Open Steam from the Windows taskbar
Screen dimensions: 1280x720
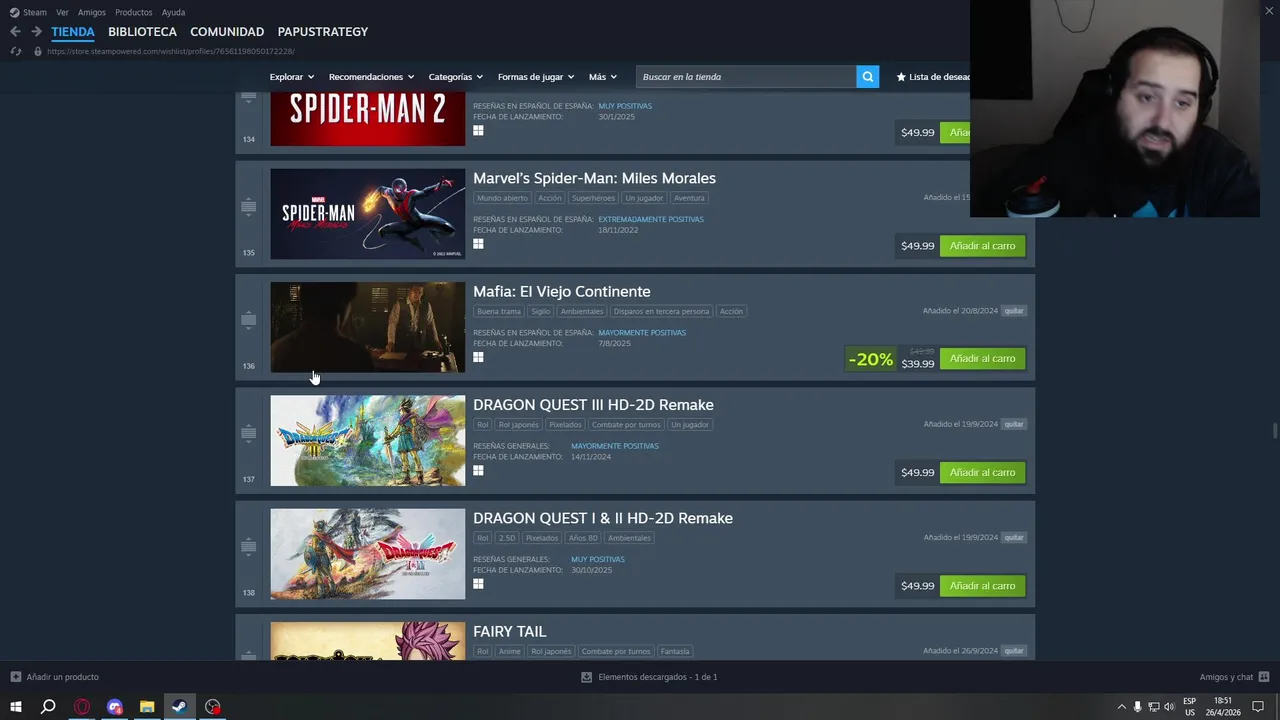point(179,707)
